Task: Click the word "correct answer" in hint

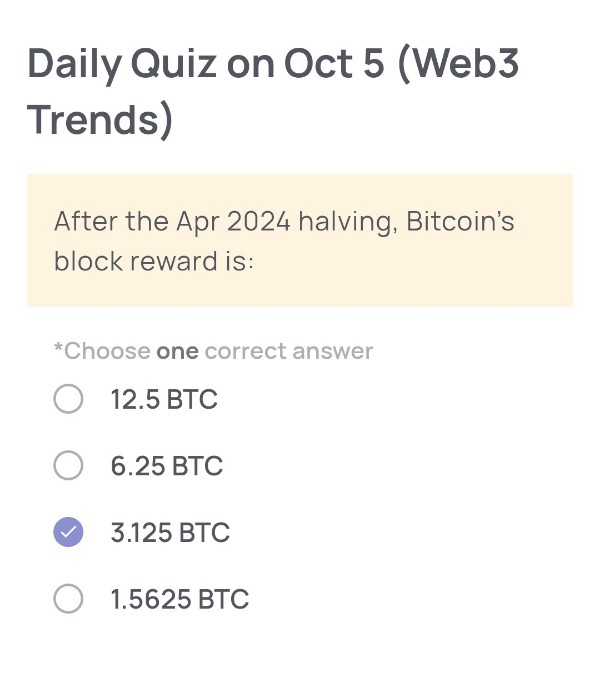Action: tap(289, 351)
